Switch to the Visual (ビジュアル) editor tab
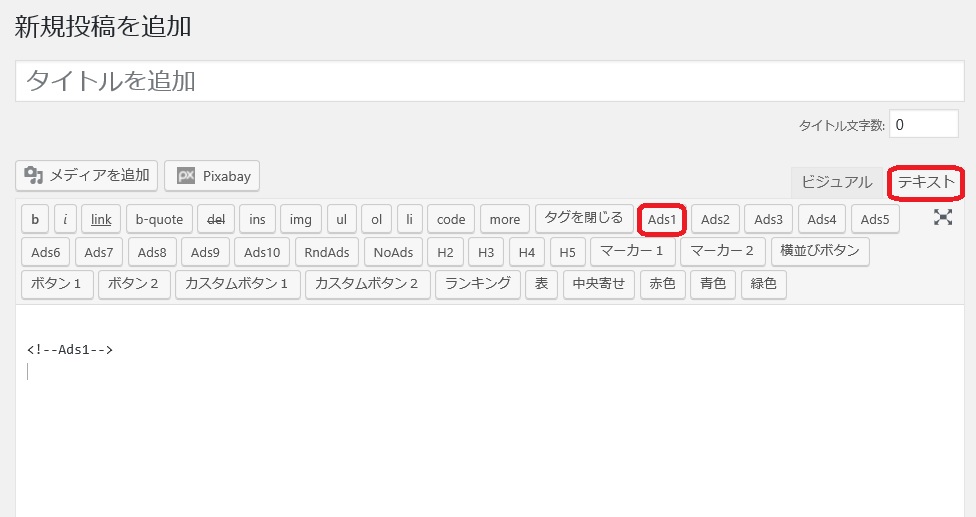The image size is (976, 517). (x=836, y=182)
